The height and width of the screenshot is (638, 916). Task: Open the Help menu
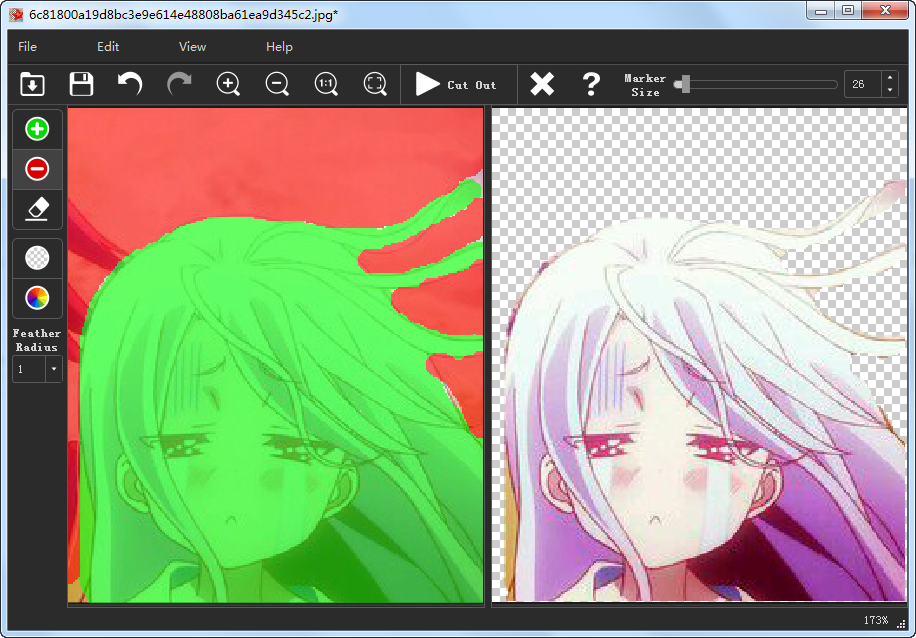279,47
